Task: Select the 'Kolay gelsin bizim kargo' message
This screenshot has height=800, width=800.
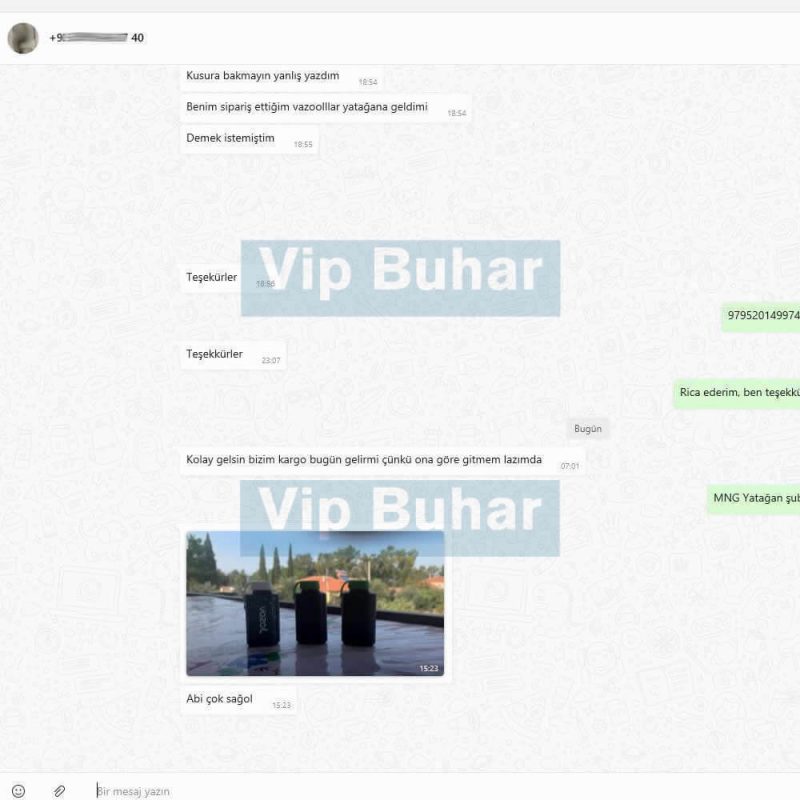Action: tap(383, 461)
